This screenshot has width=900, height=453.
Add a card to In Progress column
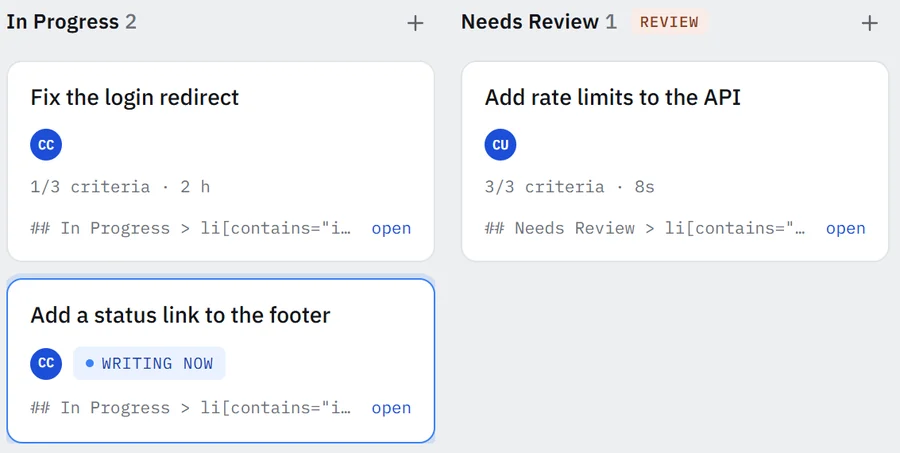415,23
